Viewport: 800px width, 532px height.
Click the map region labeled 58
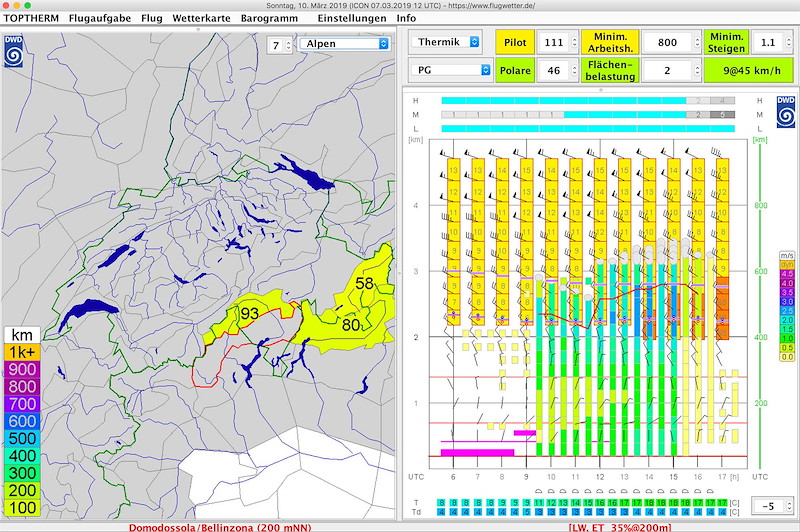[364, 283]
